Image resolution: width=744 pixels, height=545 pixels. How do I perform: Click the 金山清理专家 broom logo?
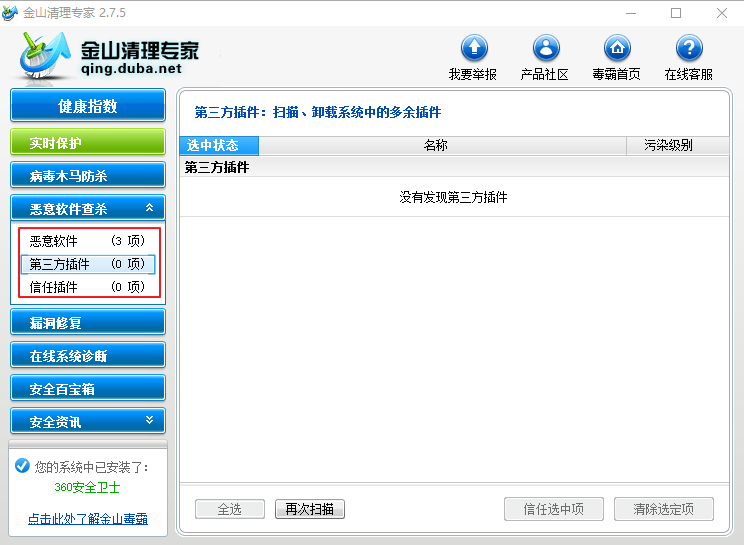(44, 57)
